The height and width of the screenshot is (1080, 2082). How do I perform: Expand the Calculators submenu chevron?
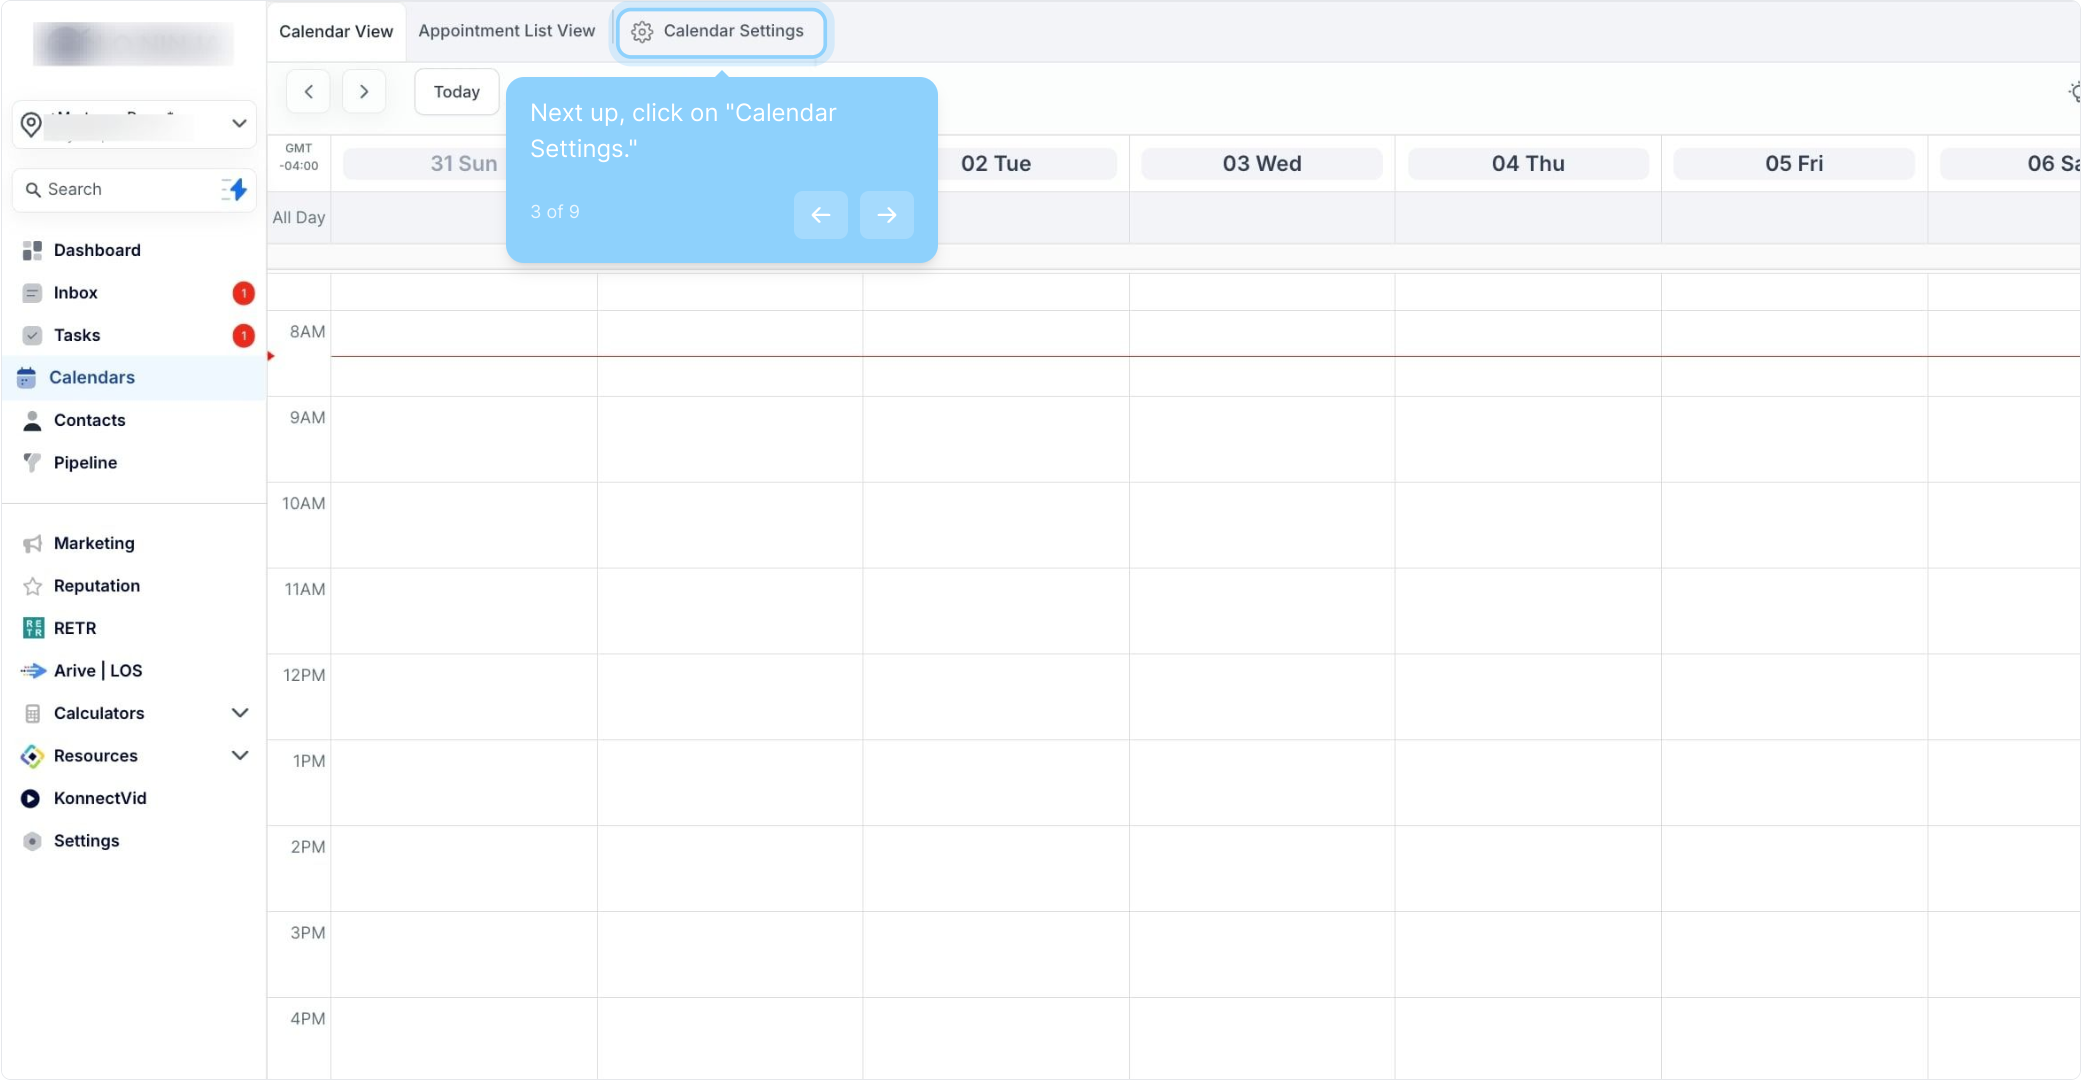[x=240, y=713]
